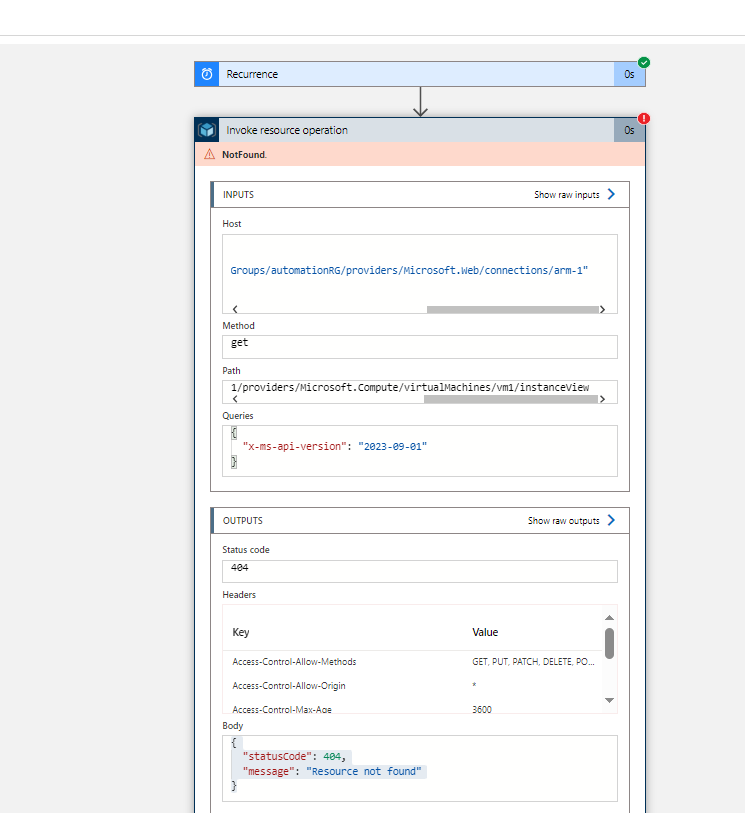The height and width of the screenshot is (813, 745).
Task: Expand raw outputs using the chevron
Action: 613,520
